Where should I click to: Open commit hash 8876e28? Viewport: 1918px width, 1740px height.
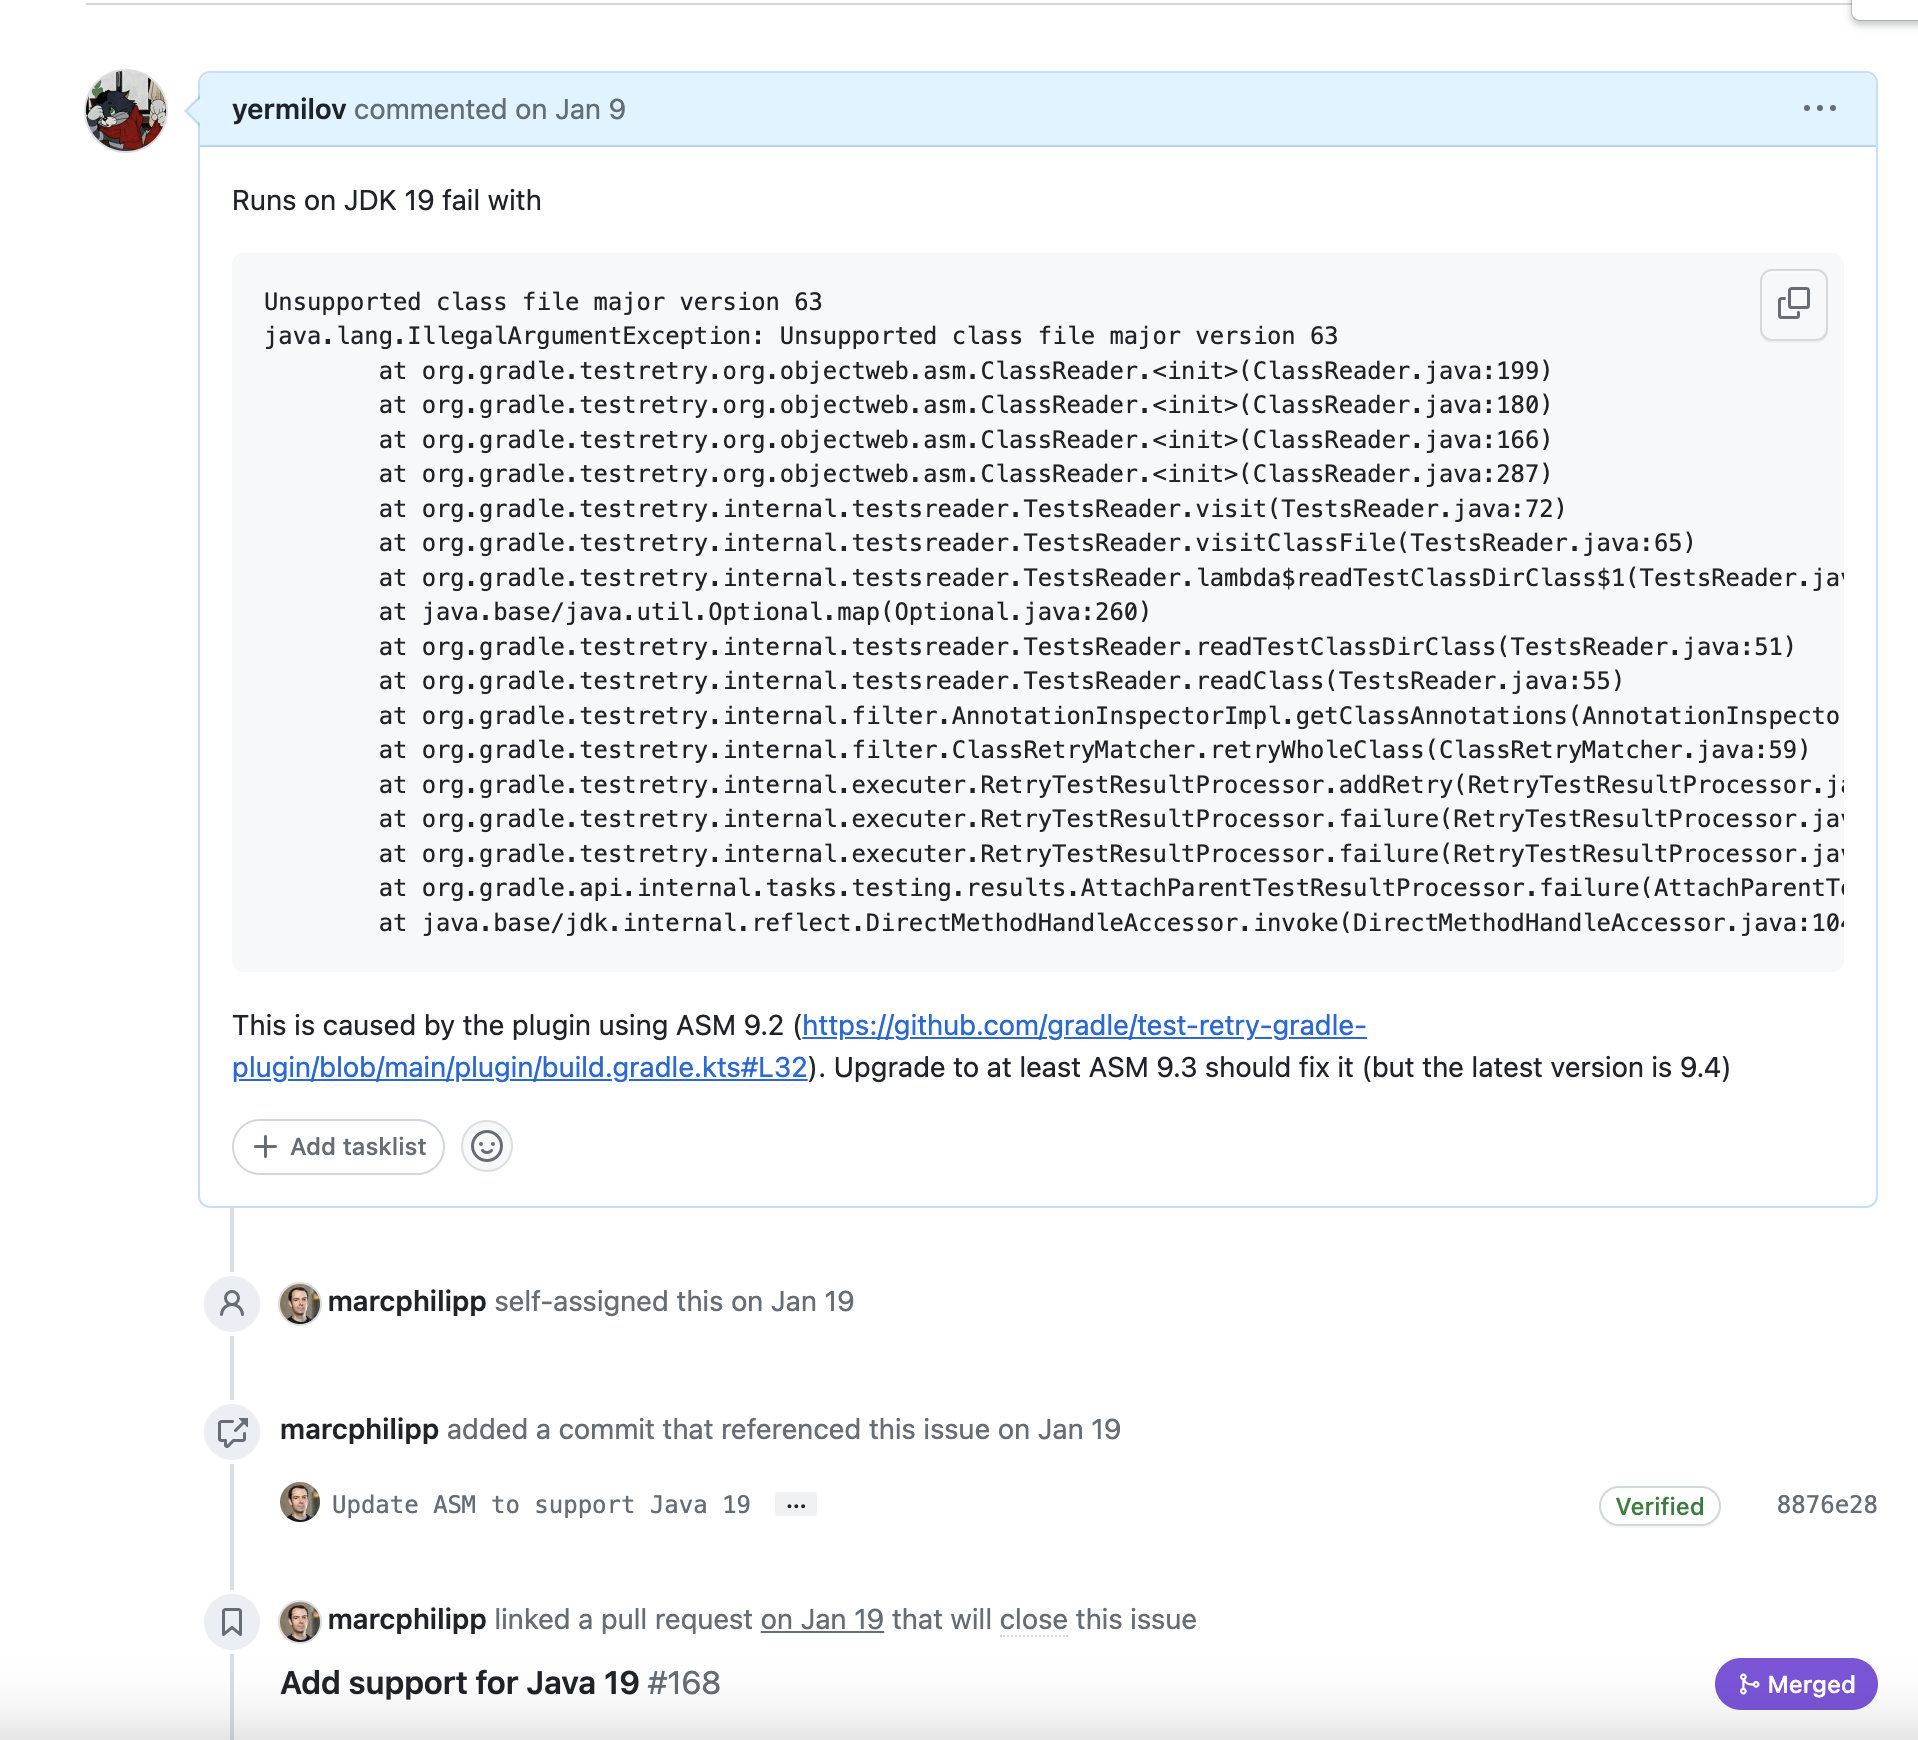tap(1826, 1505)
